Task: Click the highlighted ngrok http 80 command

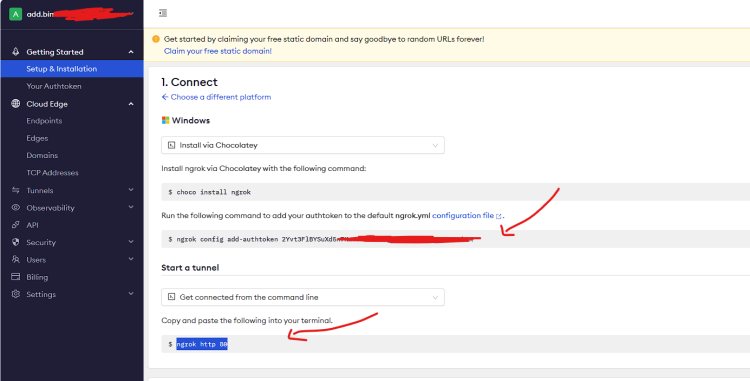Action: tap(202, 344)
